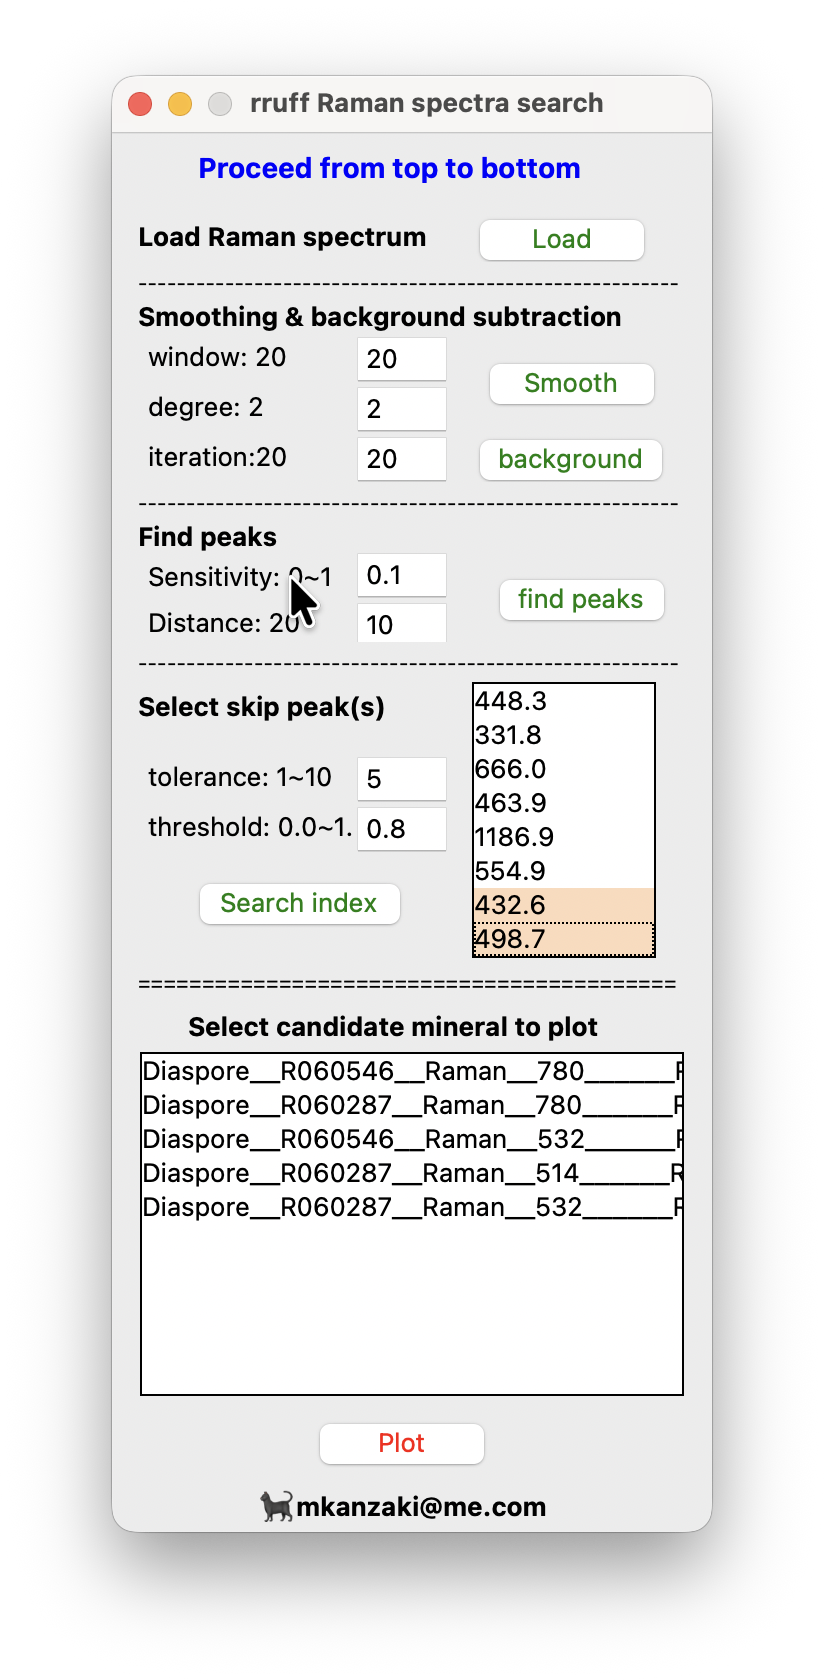
Task: Pick the Diaspore R060287 Raman 514 candidate
Action: 410,1174
